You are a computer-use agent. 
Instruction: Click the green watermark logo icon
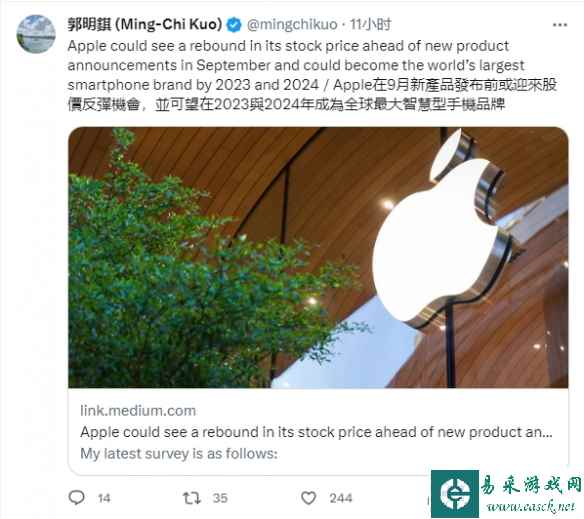pyautogui.click(x=455, y=494)
